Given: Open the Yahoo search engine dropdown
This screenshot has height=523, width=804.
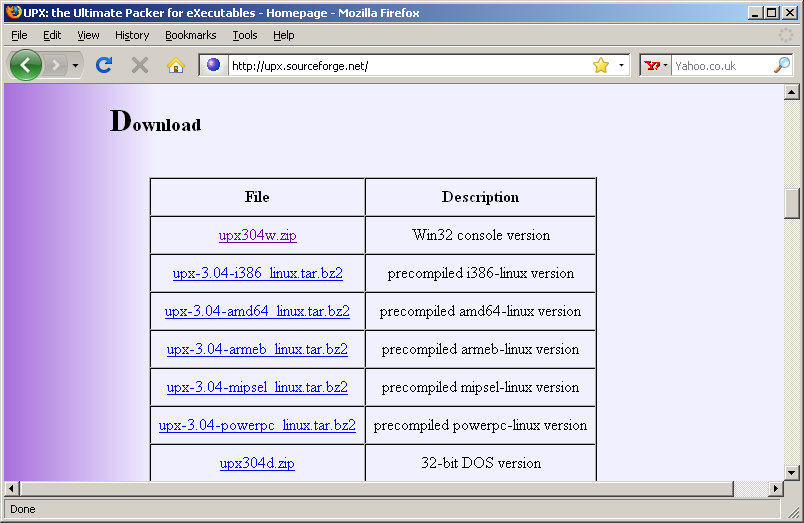Looking at the screenshot, I should click(656, 65).
